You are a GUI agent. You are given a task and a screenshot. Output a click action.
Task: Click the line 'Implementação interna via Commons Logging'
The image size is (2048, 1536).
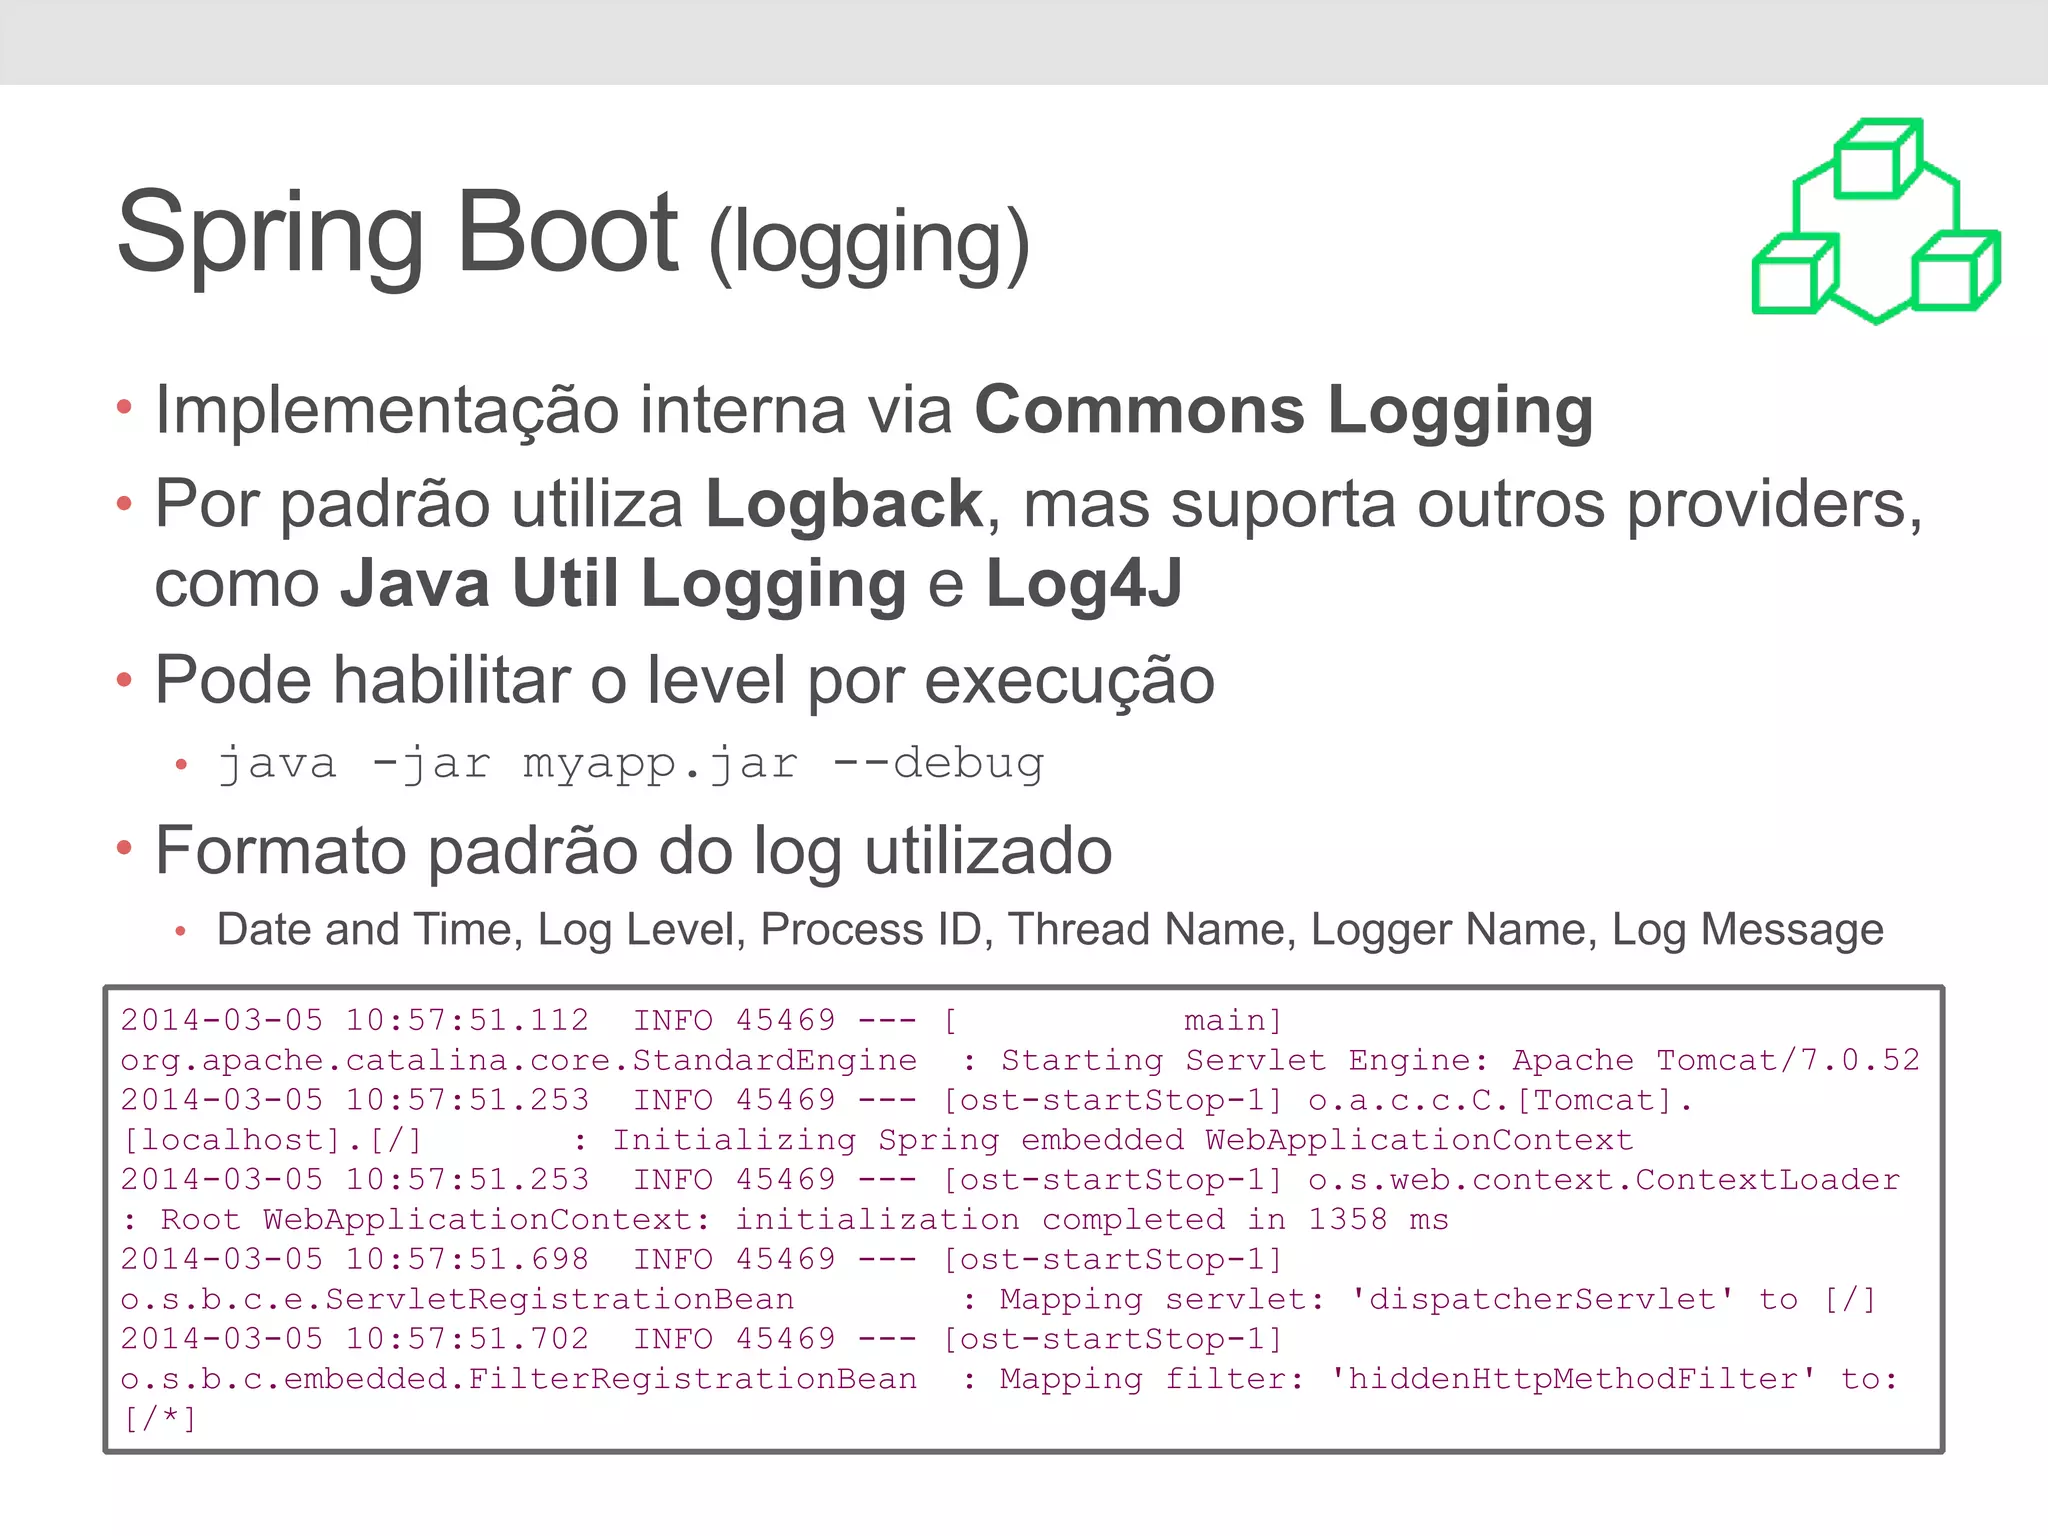[874, 410]
